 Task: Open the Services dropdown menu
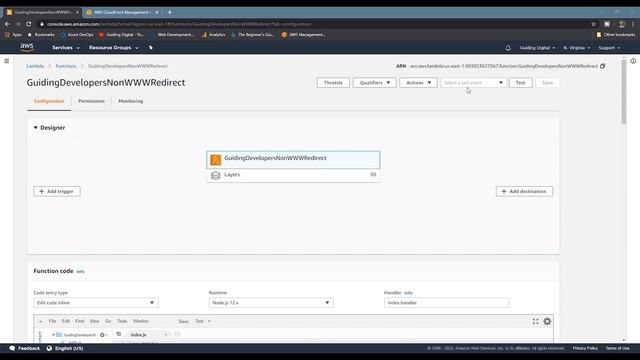click(66, 48)
